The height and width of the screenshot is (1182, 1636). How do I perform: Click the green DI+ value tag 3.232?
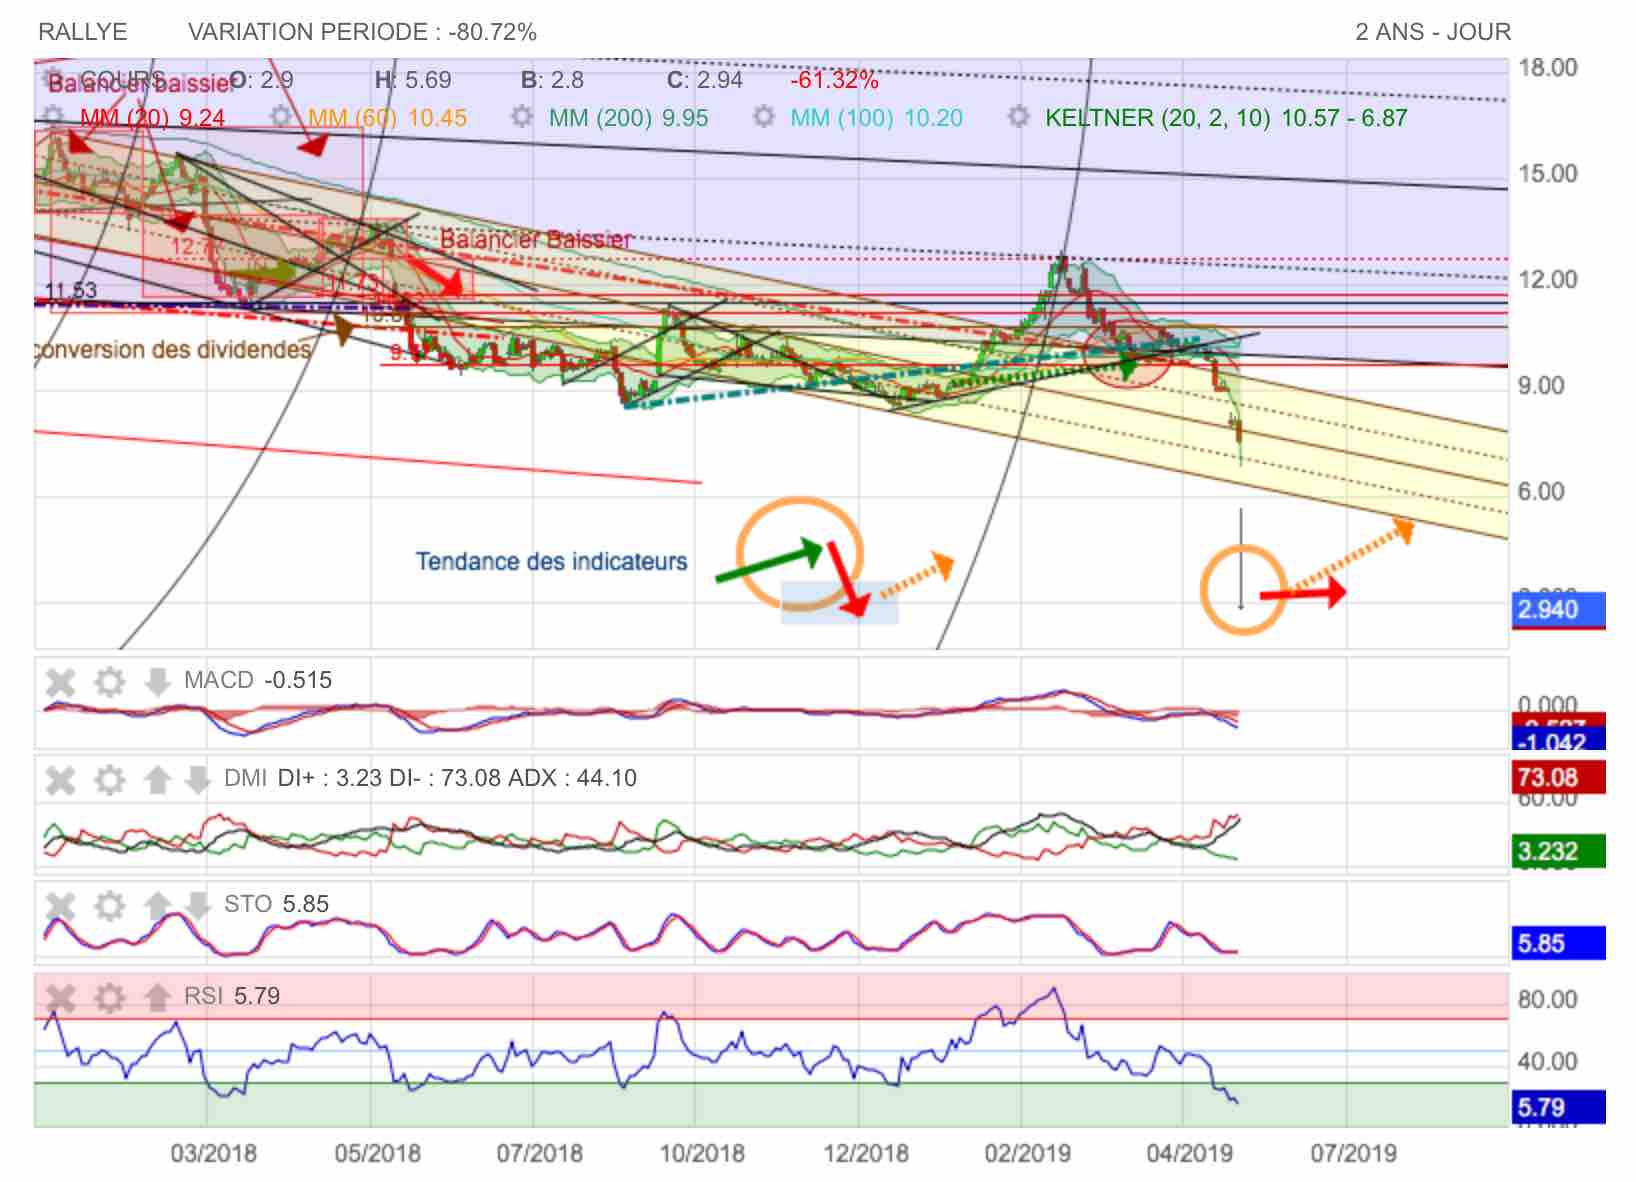(1557, 851)
